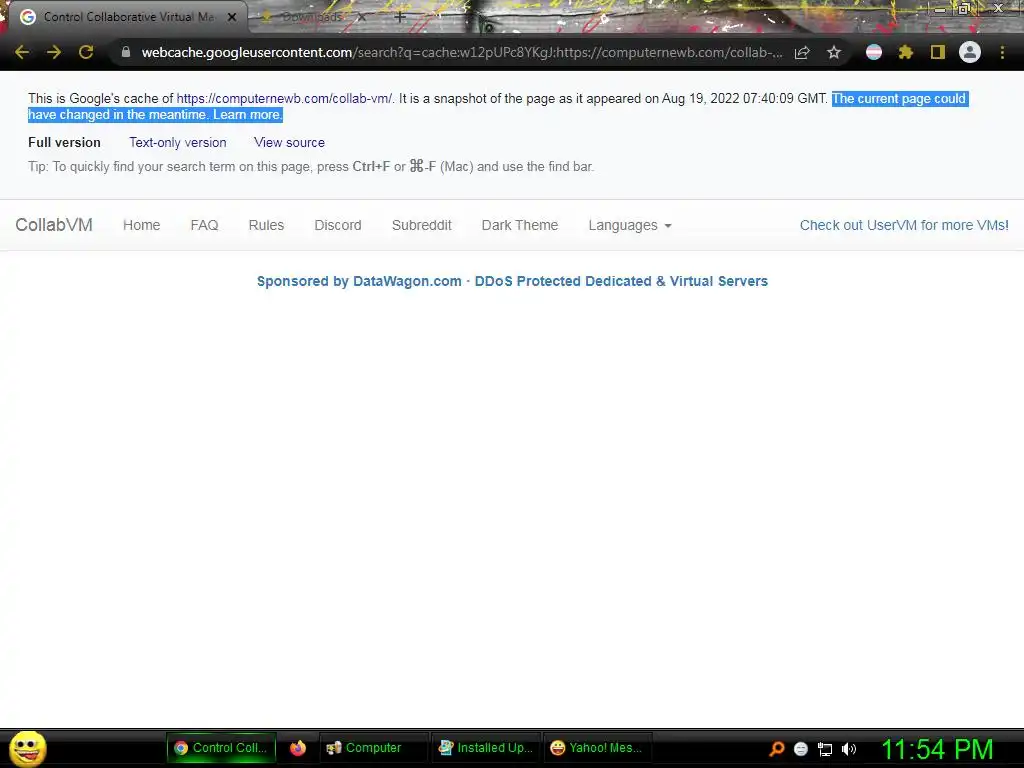Viewport: 1024px width, 768px height.
Task: Switch to the Installed Up... taskbar window
Action: tap(485, 748)
